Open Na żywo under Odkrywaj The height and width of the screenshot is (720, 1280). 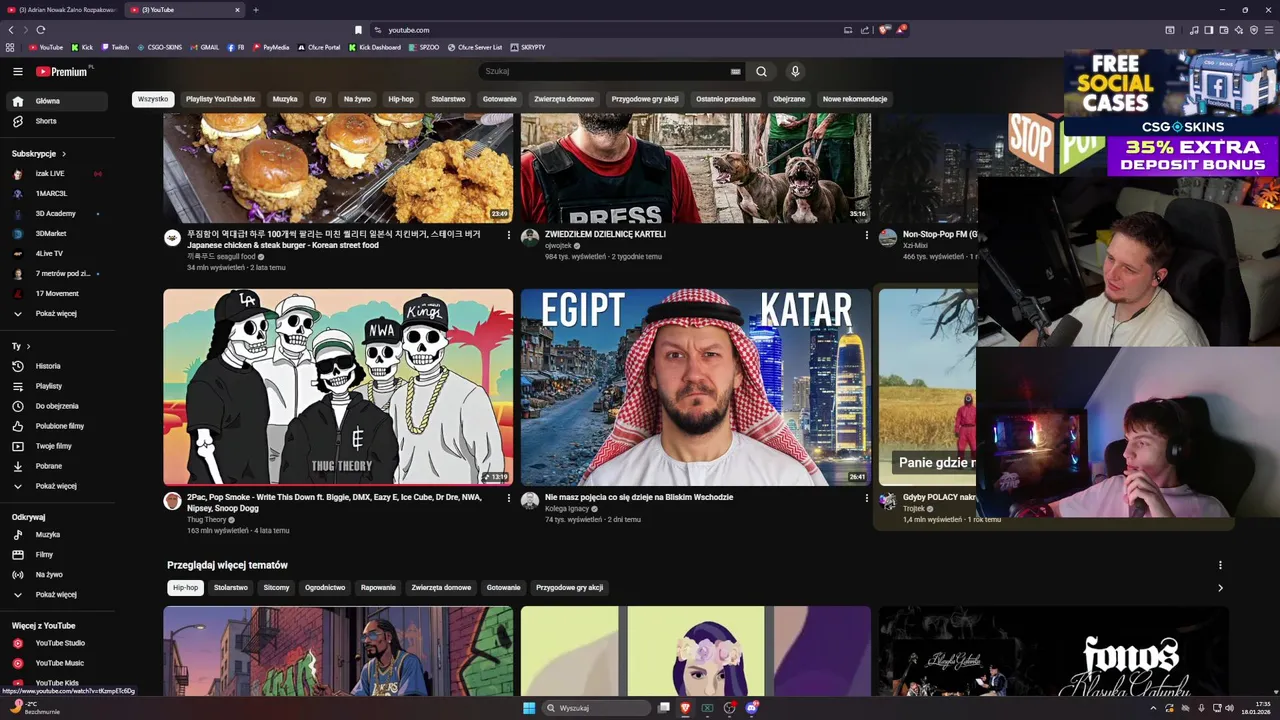(x=56, y=575)
